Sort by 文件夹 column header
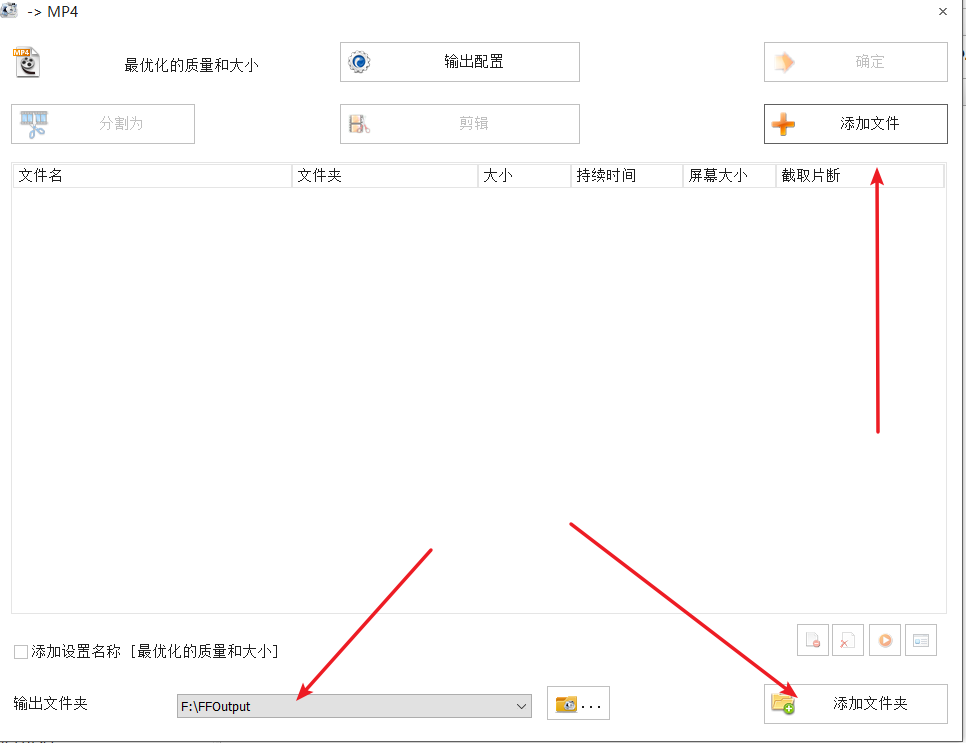Screen dimensions: 966x743 [x=385, y=176]
